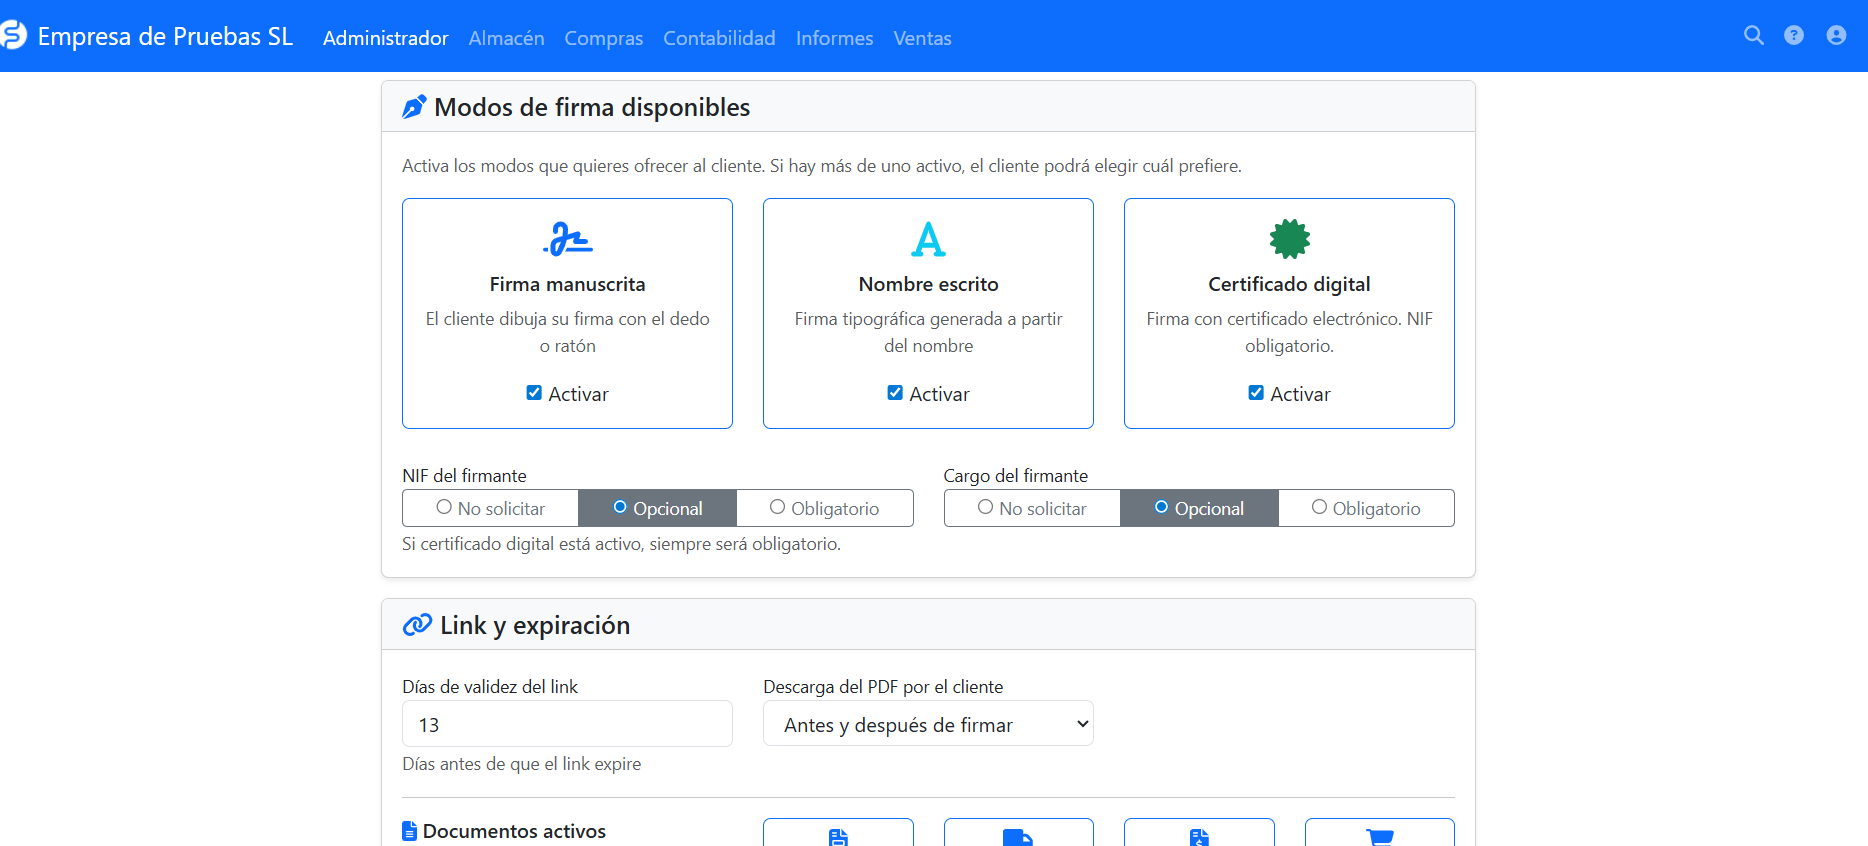Click the Días de validez del link field
1868x846 pixels.
pos(567,724)
